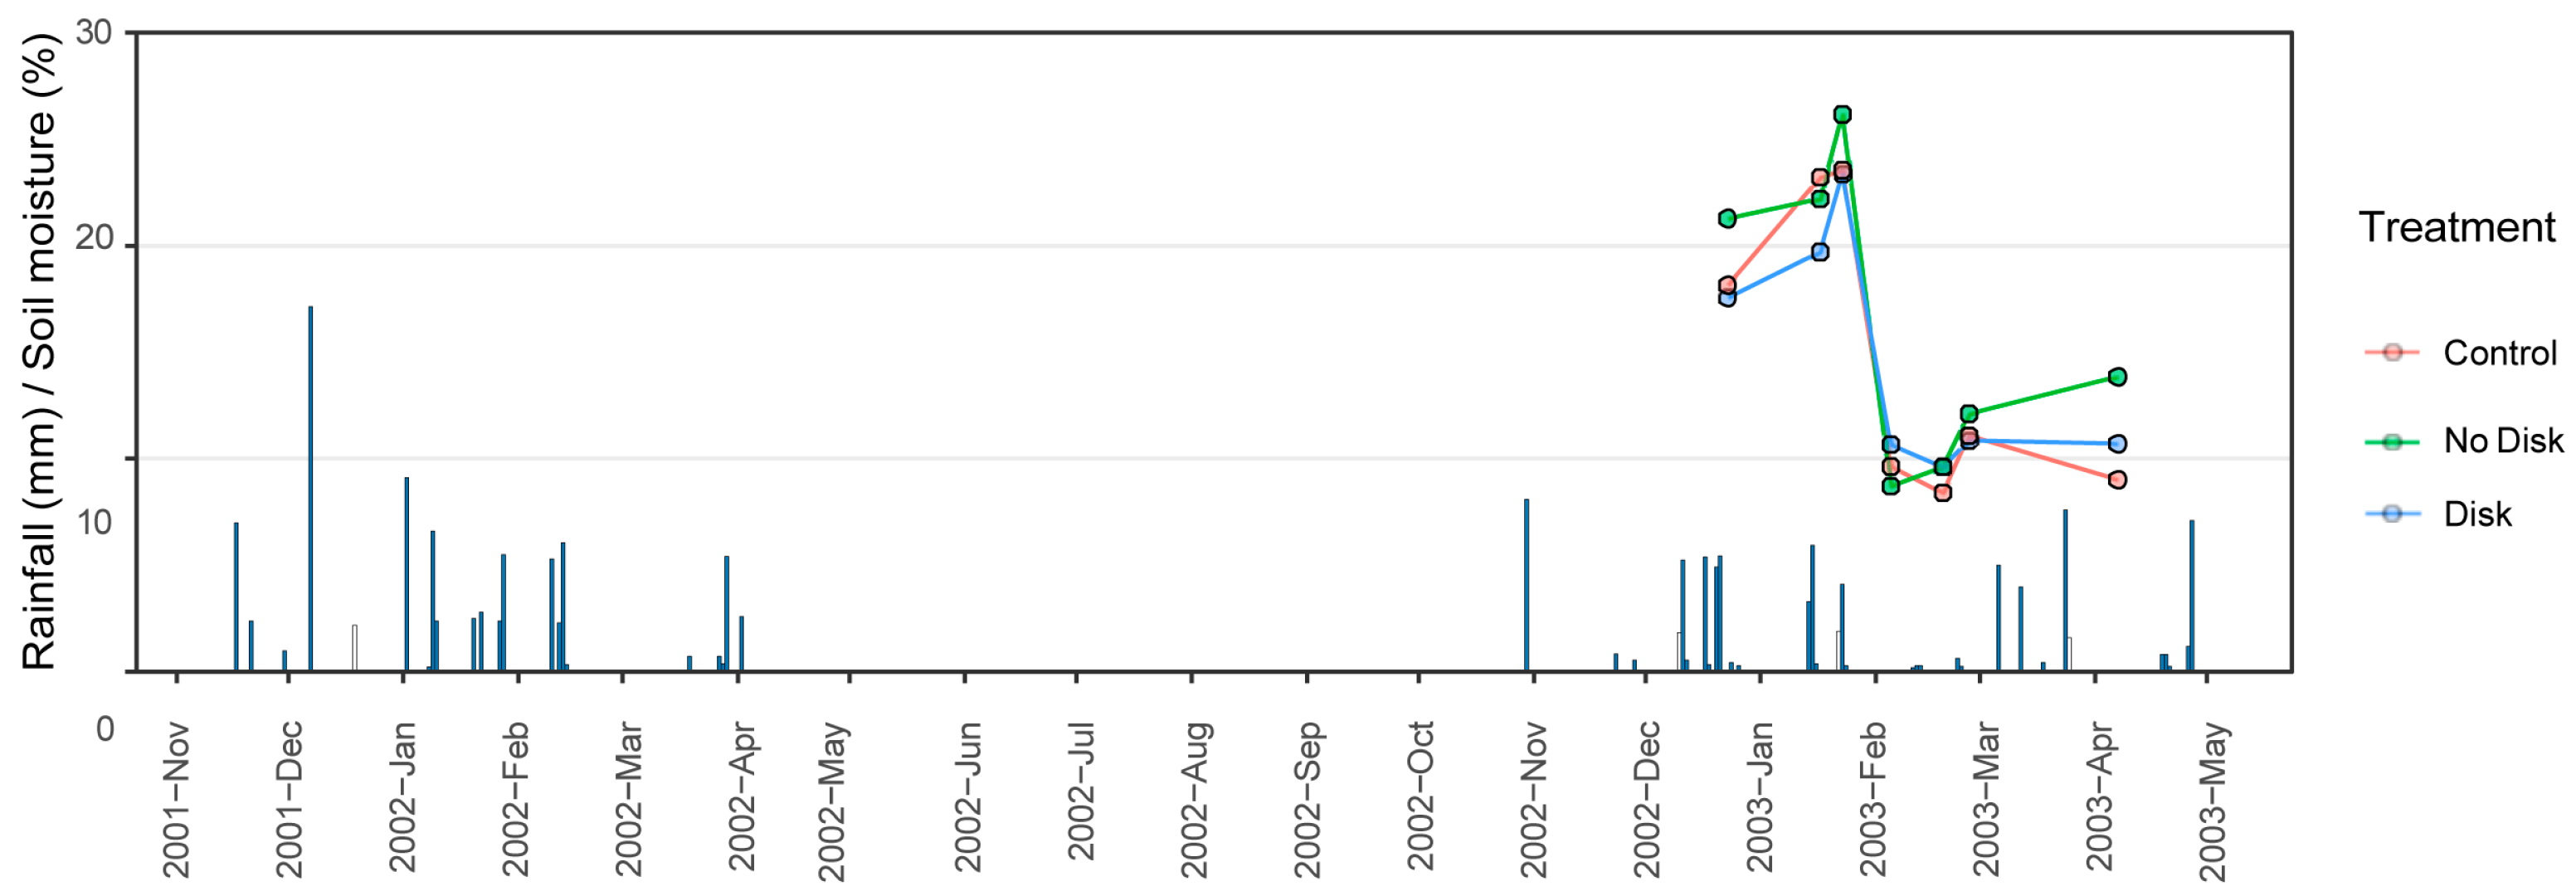Click the 2002-Sep x-axis label
The height and width of the screenshot is (896, 2576).
(1308, 798)
